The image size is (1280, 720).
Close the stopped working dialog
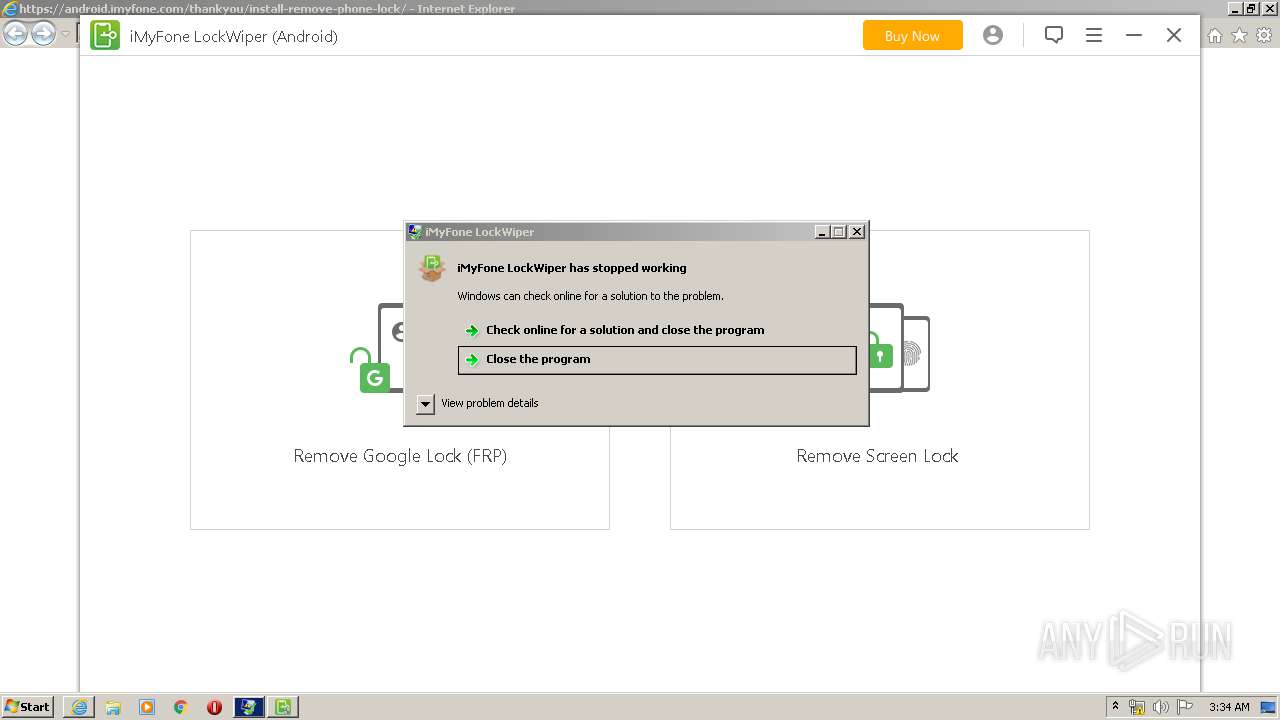pos(857,232)
